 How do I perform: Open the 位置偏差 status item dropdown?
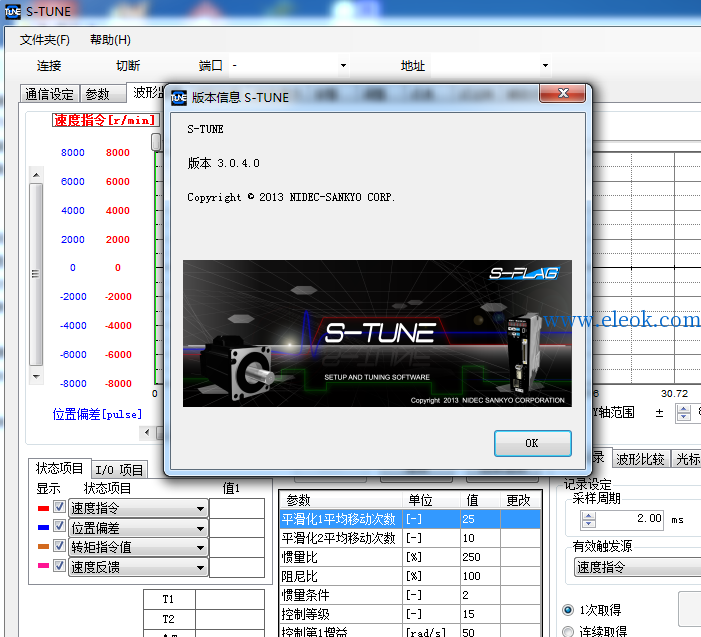(138, 528)
